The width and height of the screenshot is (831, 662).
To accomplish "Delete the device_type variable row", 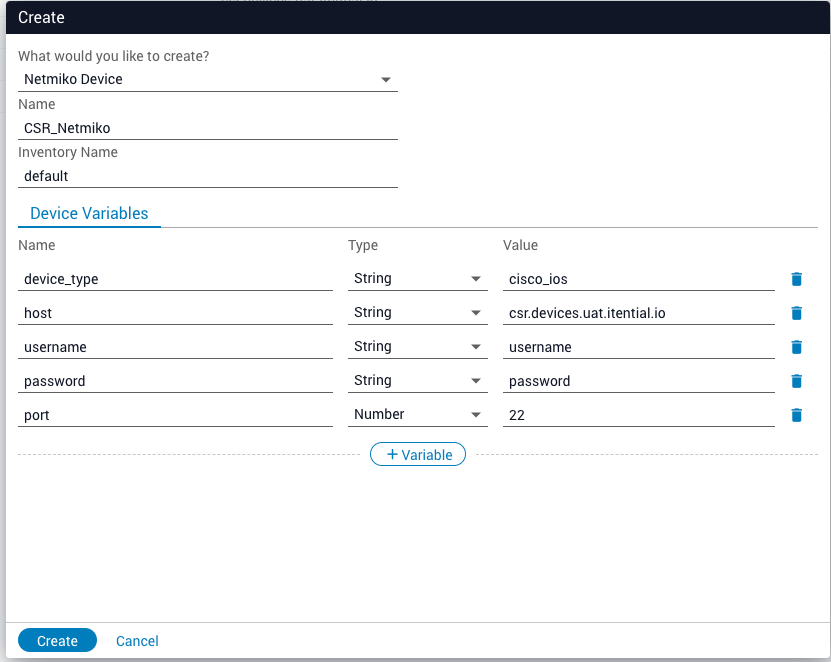I will coord(796,279).
